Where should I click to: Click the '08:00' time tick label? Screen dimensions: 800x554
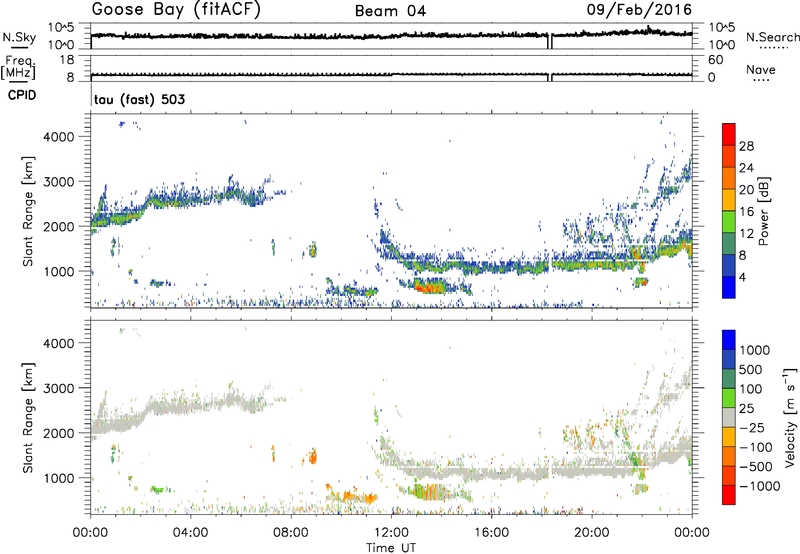[x=291, y=533]
